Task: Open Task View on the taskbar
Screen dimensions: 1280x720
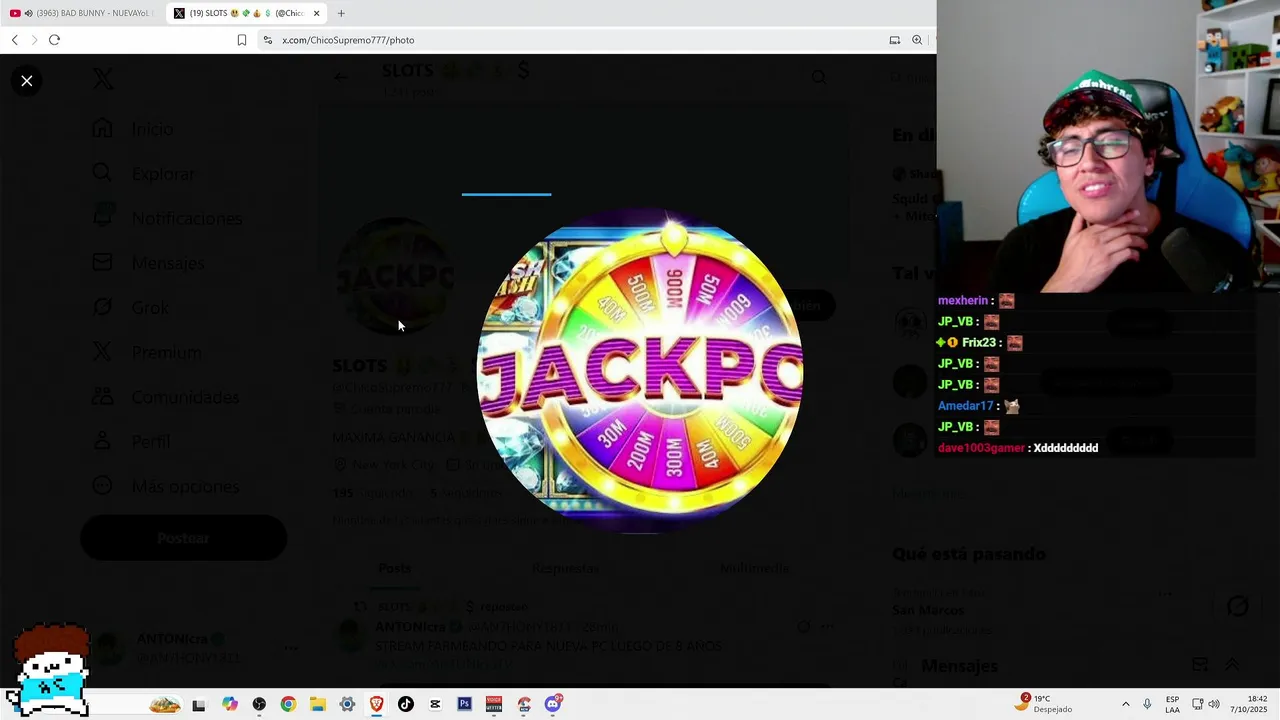Action: 198,705
